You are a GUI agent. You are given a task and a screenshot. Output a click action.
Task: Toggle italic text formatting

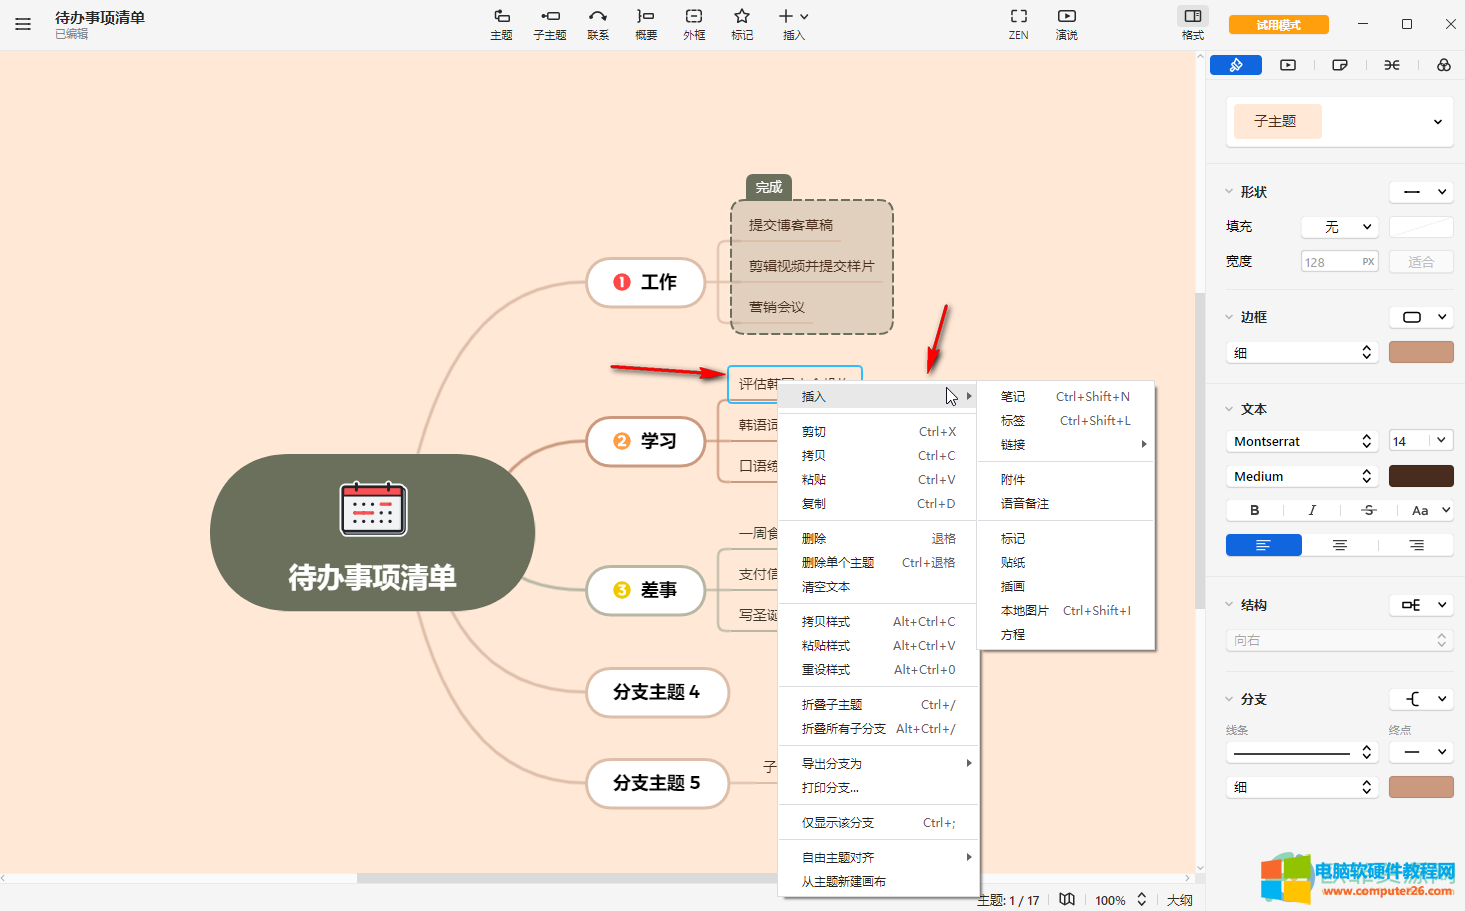point(1312,510)
